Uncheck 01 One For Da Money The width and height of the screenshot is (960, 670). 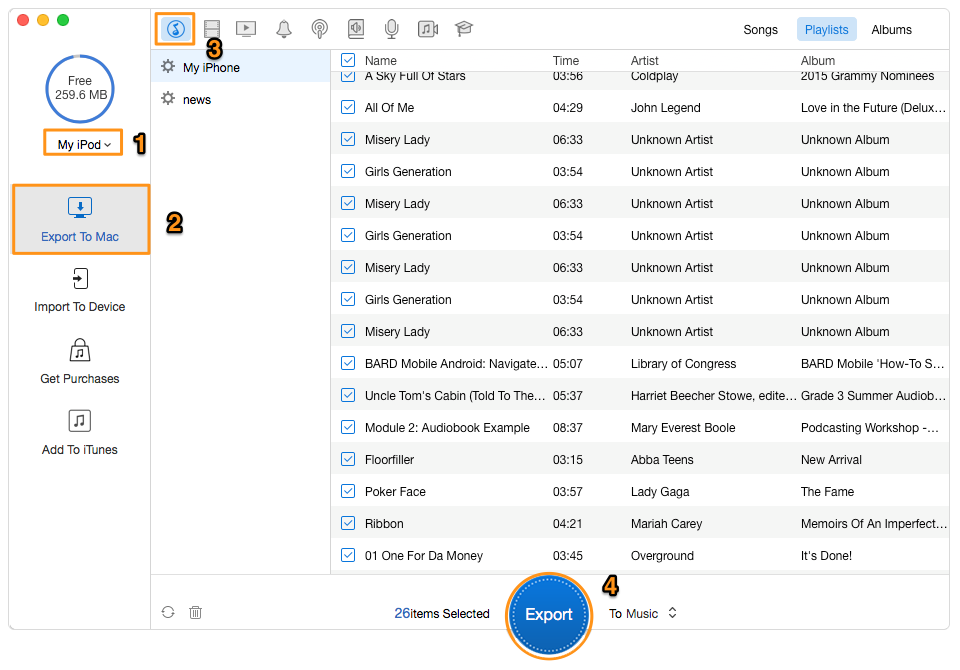348,555
